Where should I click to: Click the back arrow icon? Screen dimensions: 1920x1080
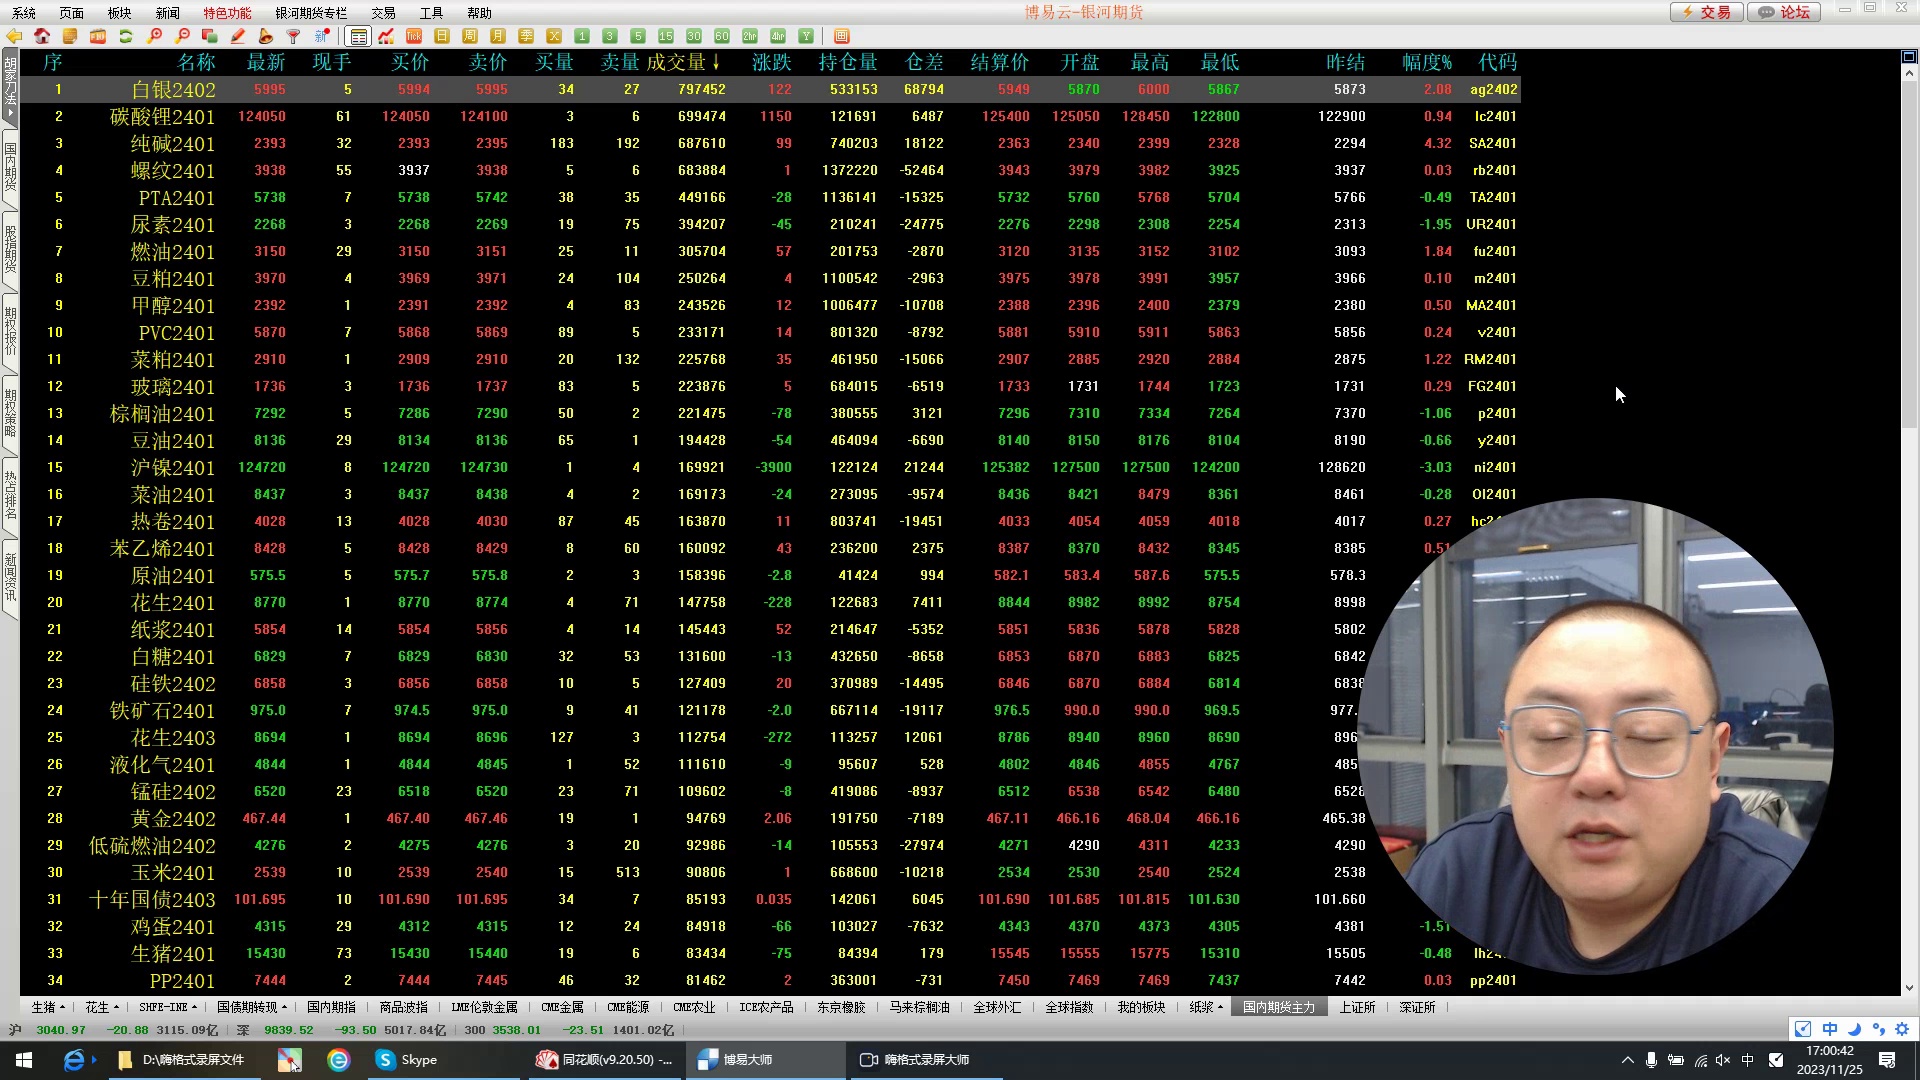coord(14,36)
